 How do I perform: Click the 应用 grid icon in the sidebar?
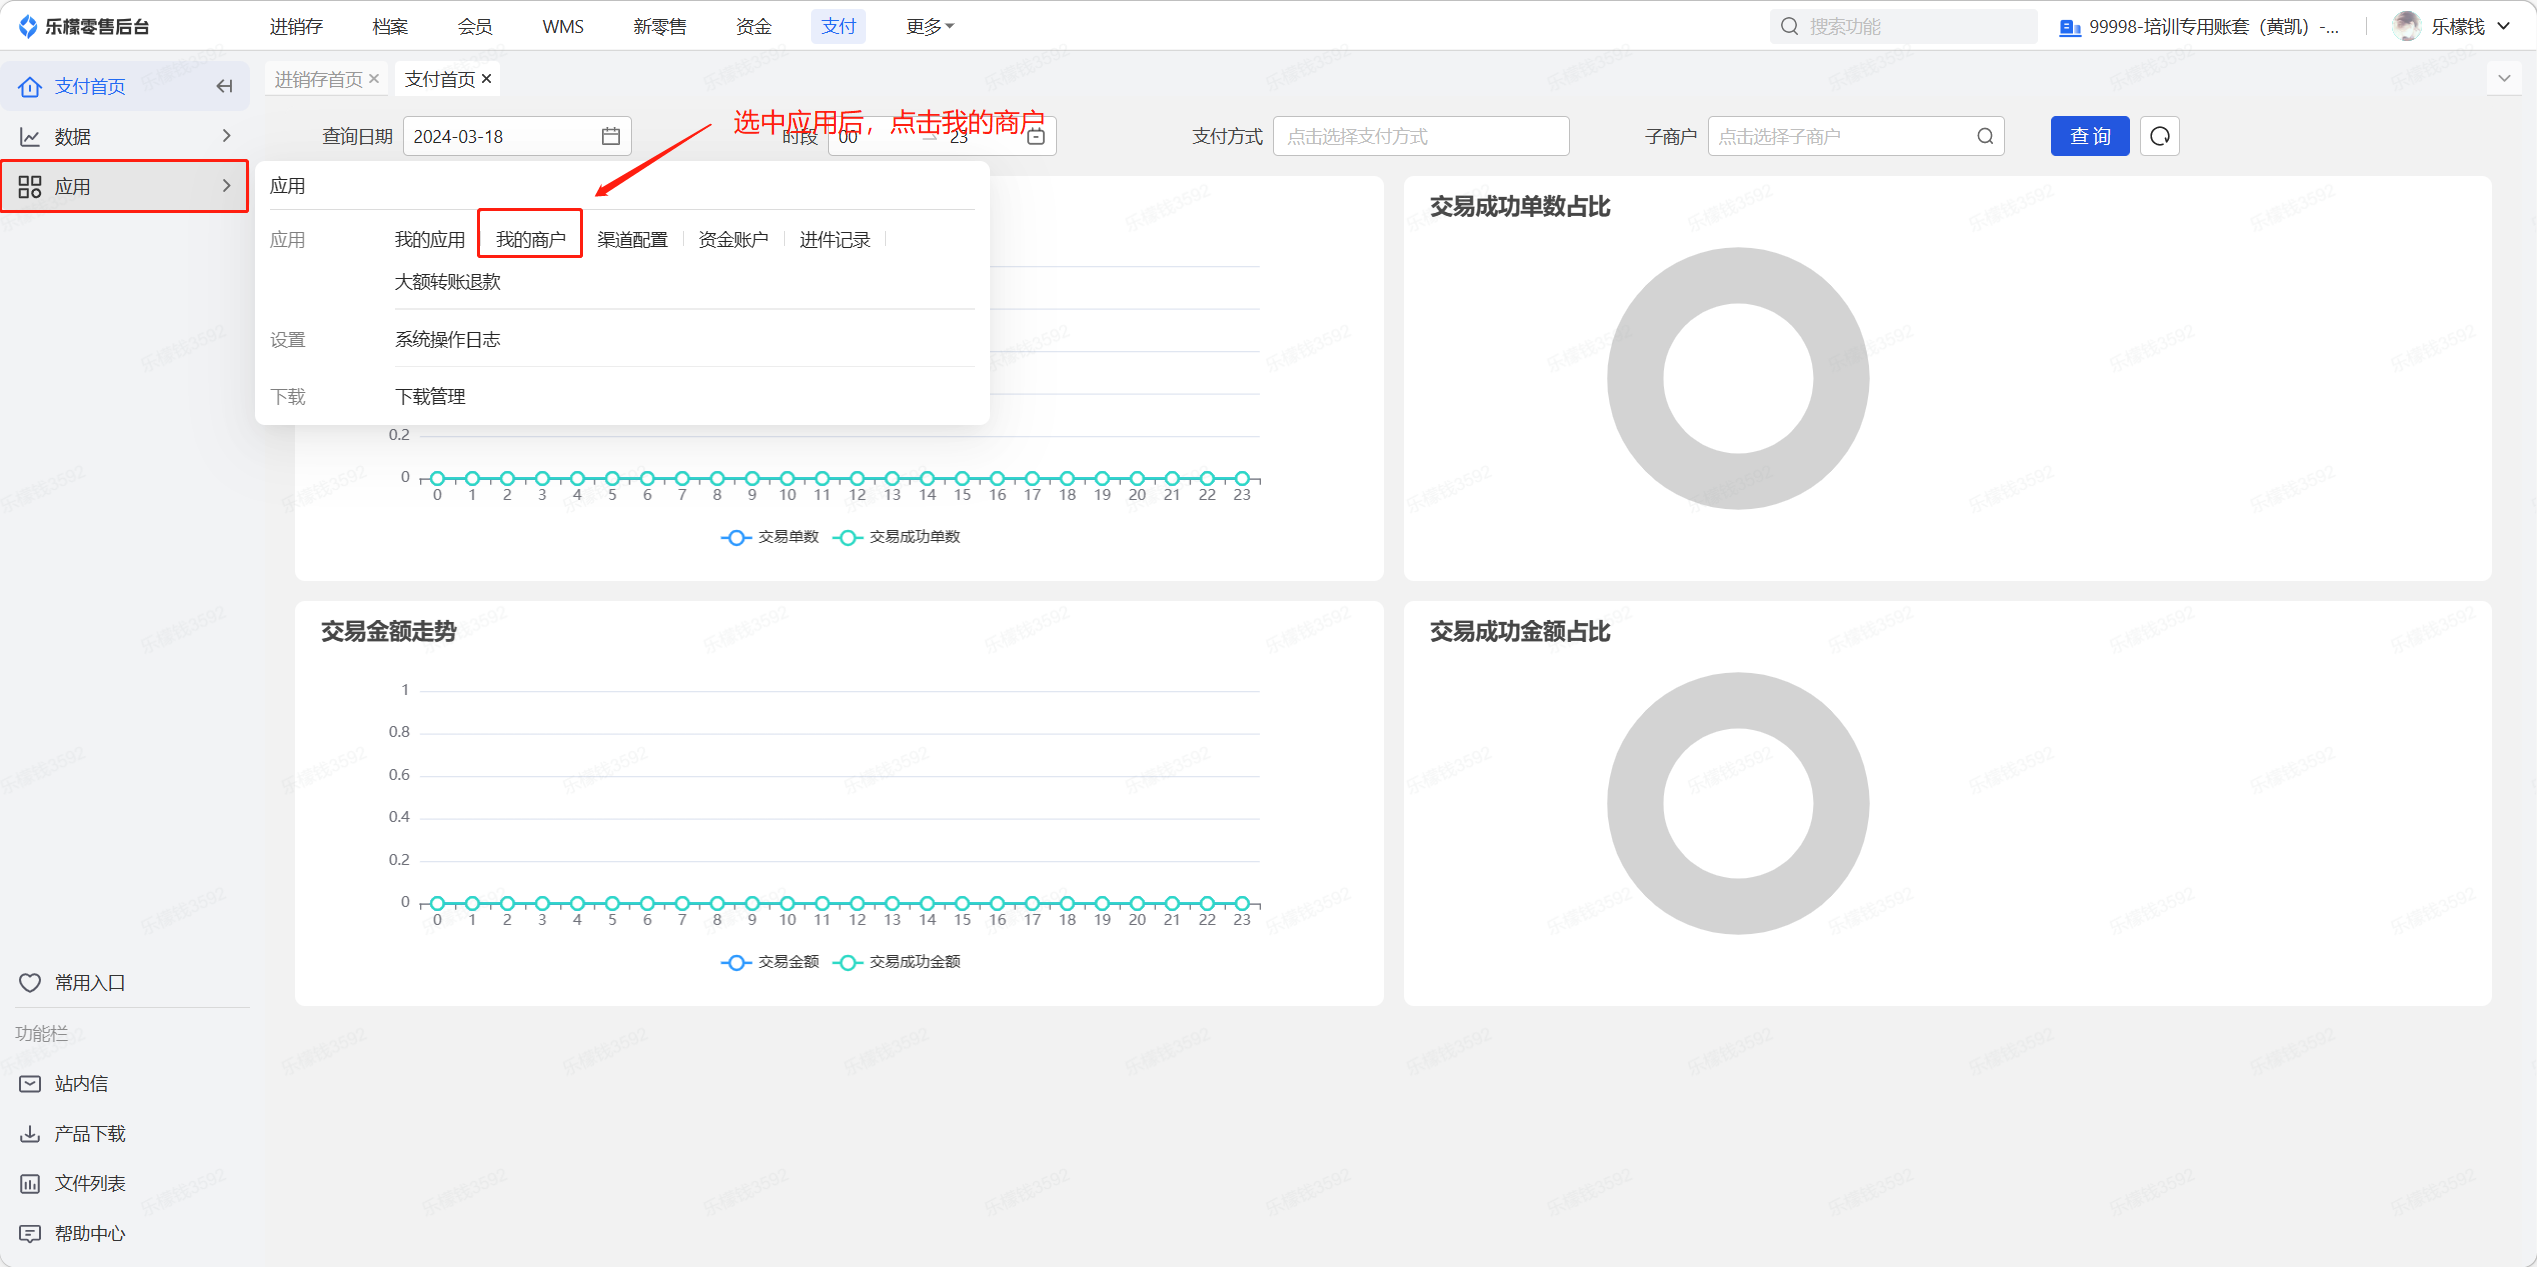pyautogui.click(x=30, y=187)
